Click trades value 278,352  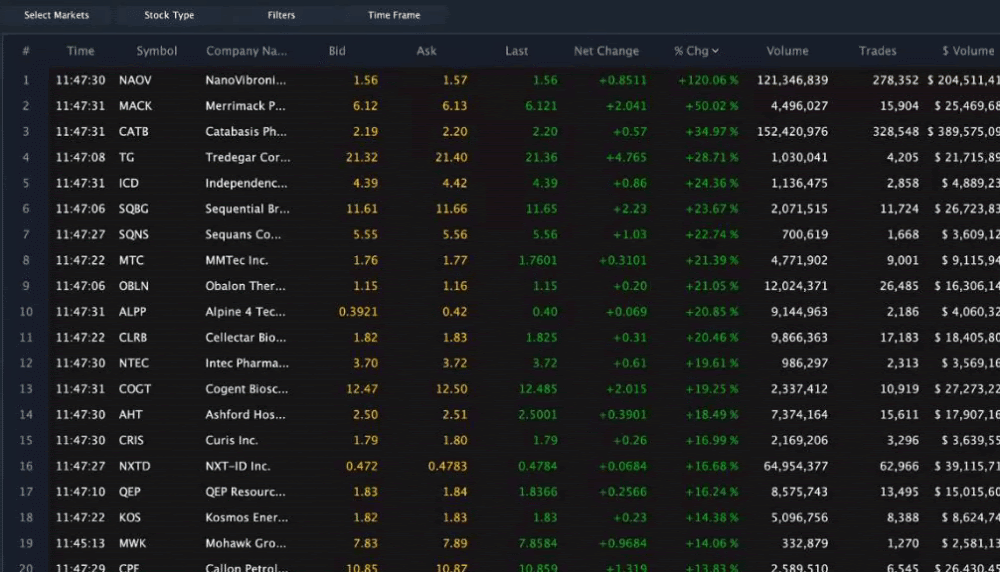click(x=895, y=80)
